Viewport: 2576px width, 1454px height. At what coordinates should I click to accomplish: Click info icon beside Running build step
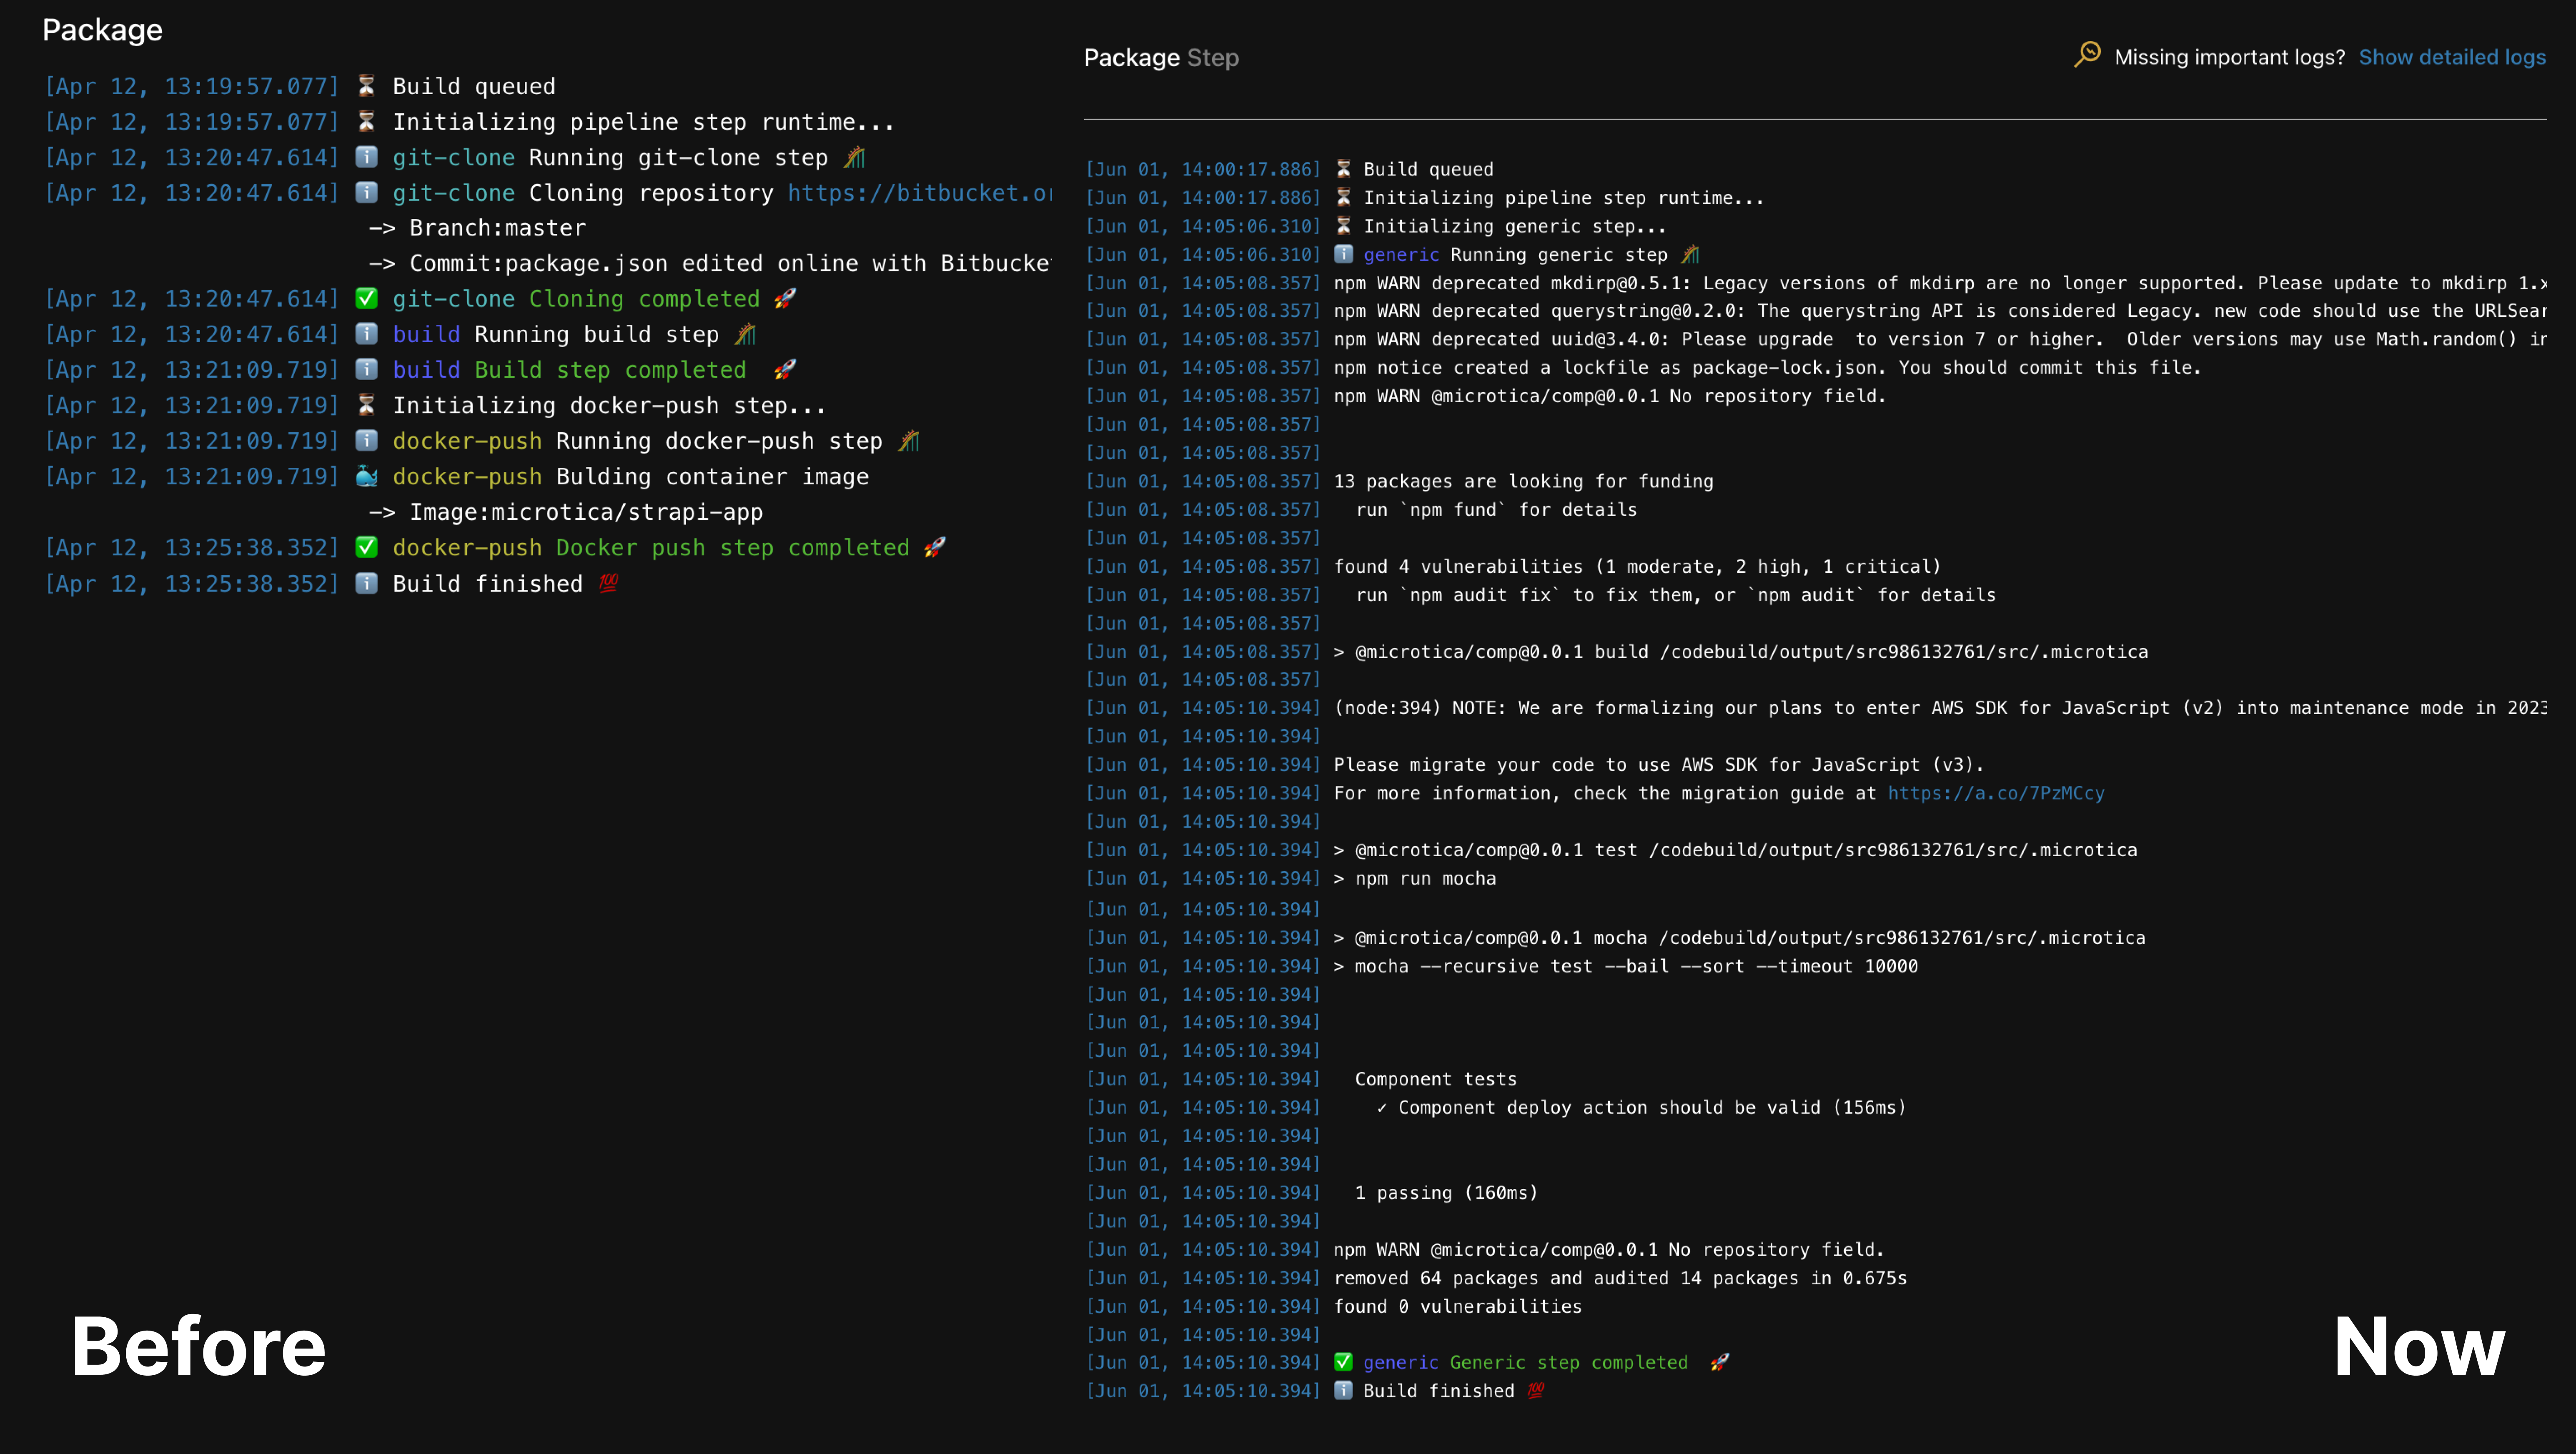[x=367, y=334]
